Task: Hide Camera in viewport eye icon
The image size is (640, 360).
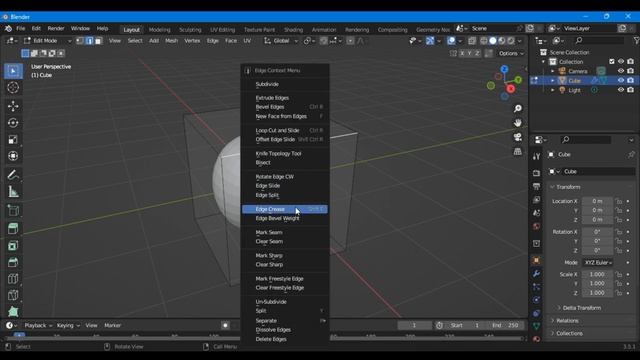Action: pyautogui.click(x=621, y=71)
